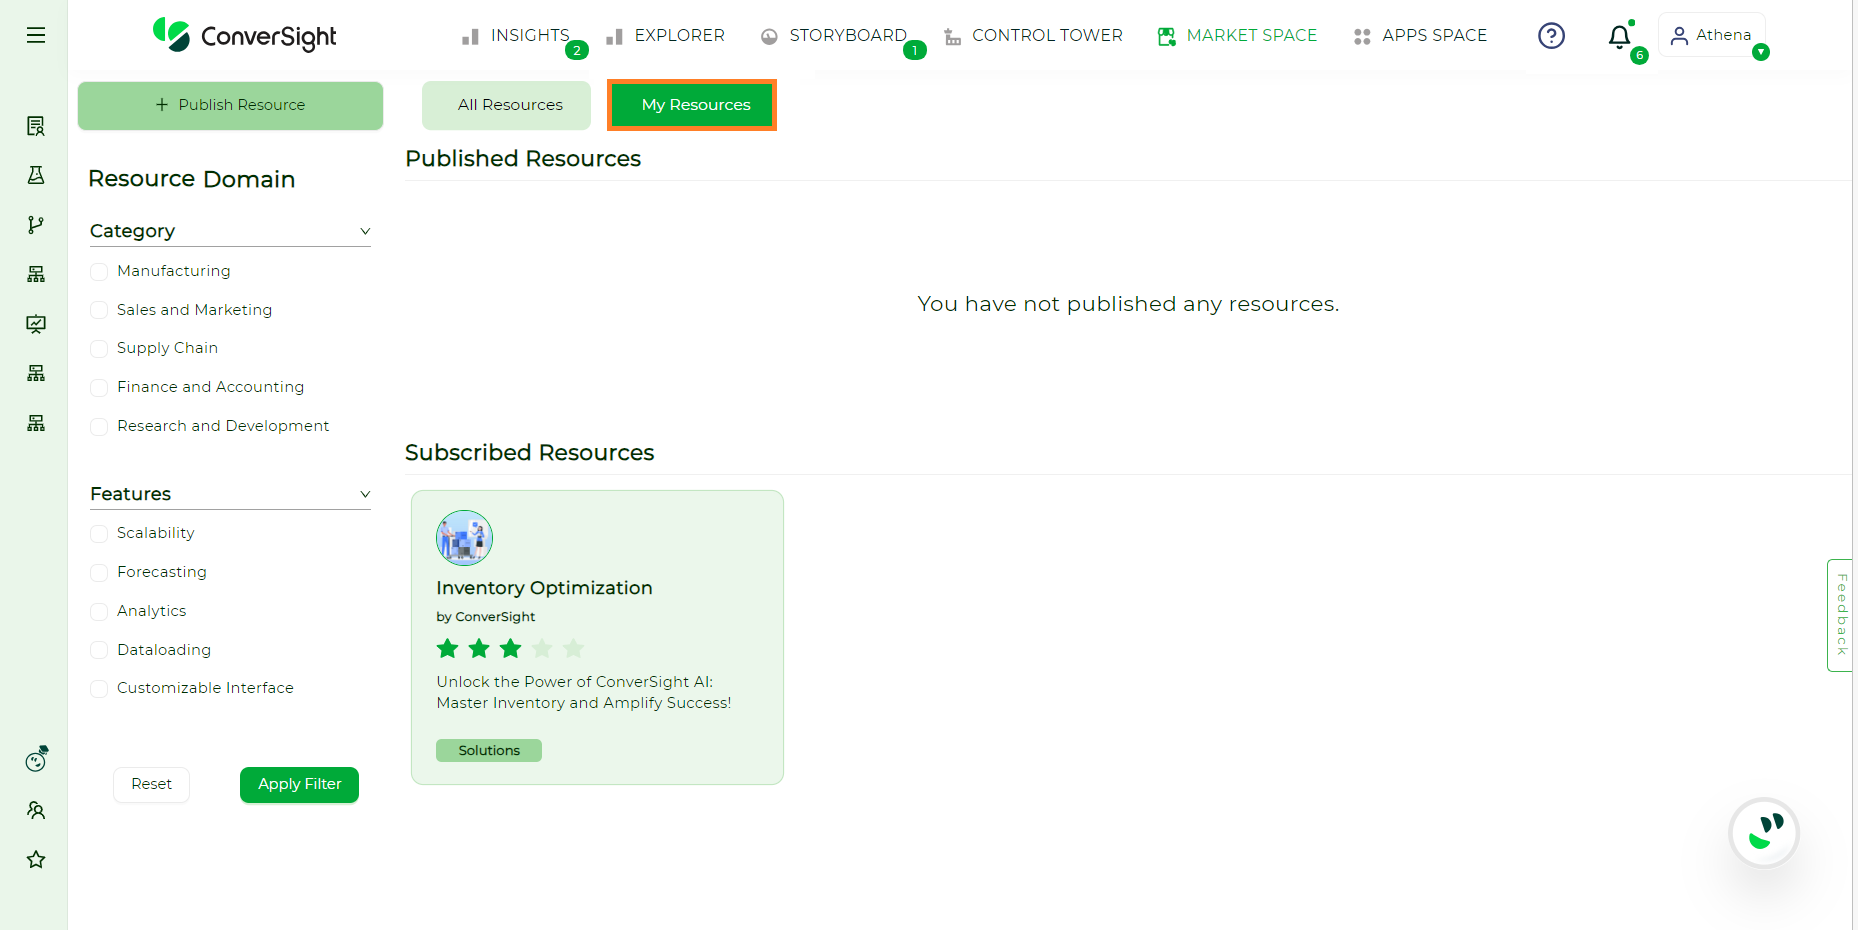Screen dimensions: 1858x930
Task: Click the no published resources message
Action: pos(1128,304)
